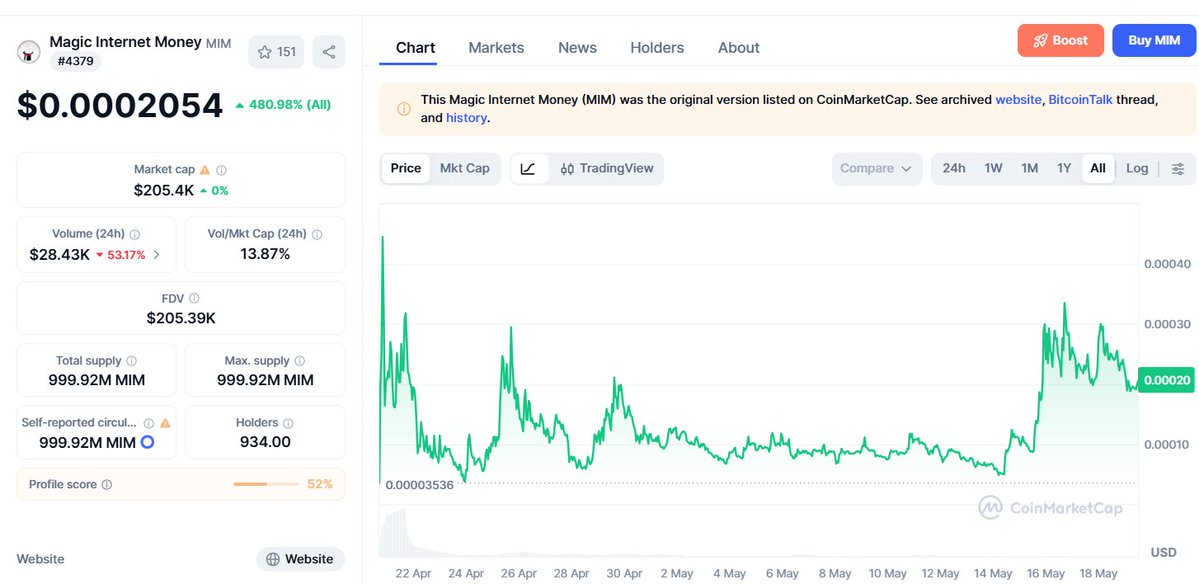Set chart range to All

click(1098, 168)
